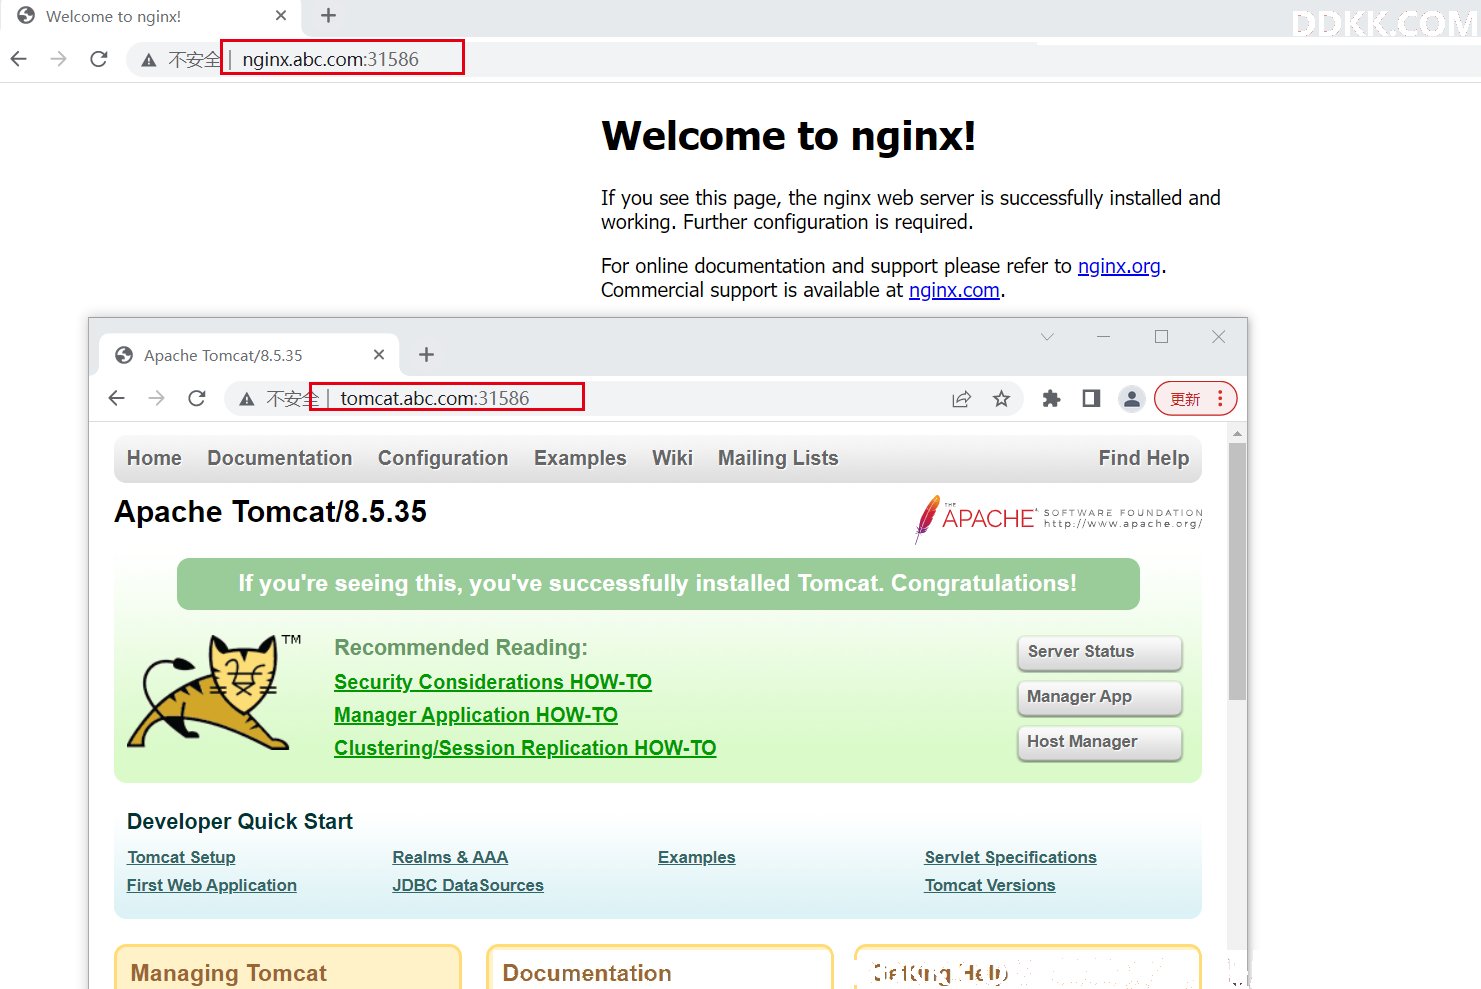Image resolution: width=1481 pixels, height=989 pixels.
Task: Open the Home item in Tomcat navigation
Action: coord(154,458)
